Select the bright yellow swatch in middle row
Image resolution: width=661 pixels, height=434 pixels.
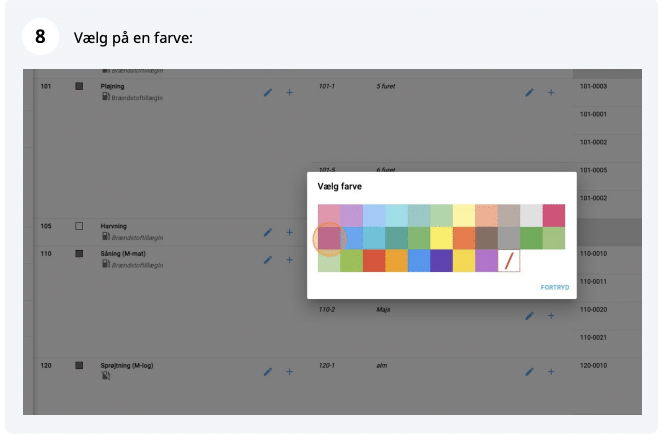coord(441,238)
